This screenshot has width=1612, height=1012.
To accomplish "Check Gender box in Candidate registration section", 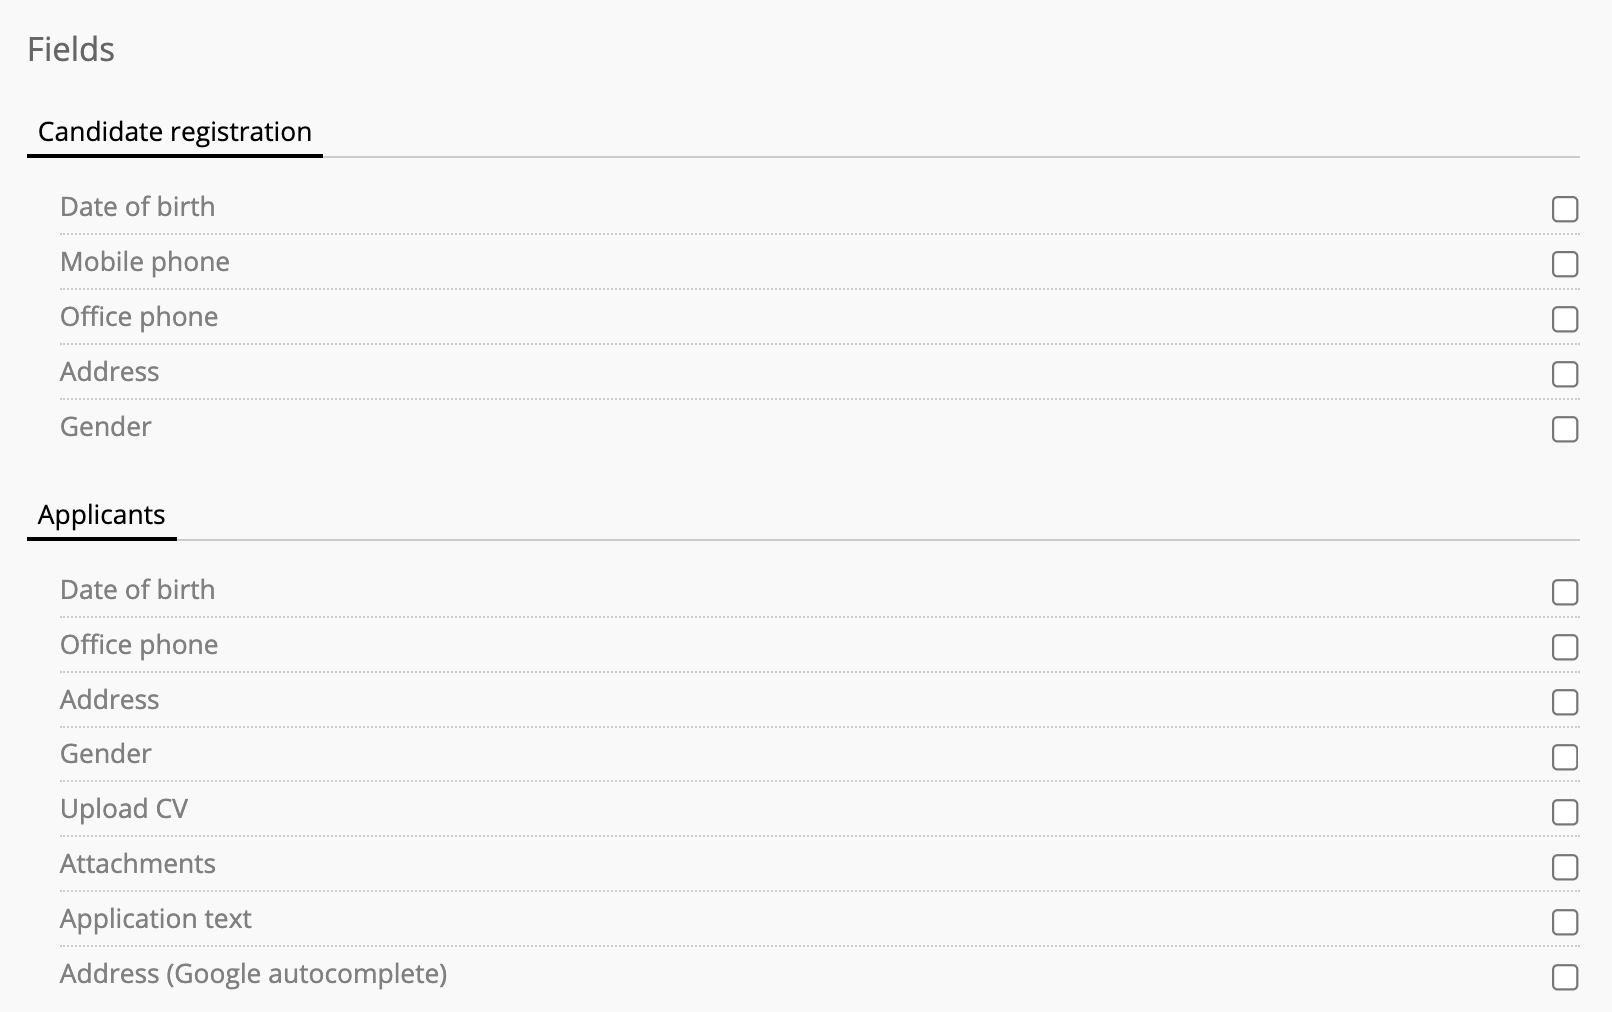I will click(1565, 429).
